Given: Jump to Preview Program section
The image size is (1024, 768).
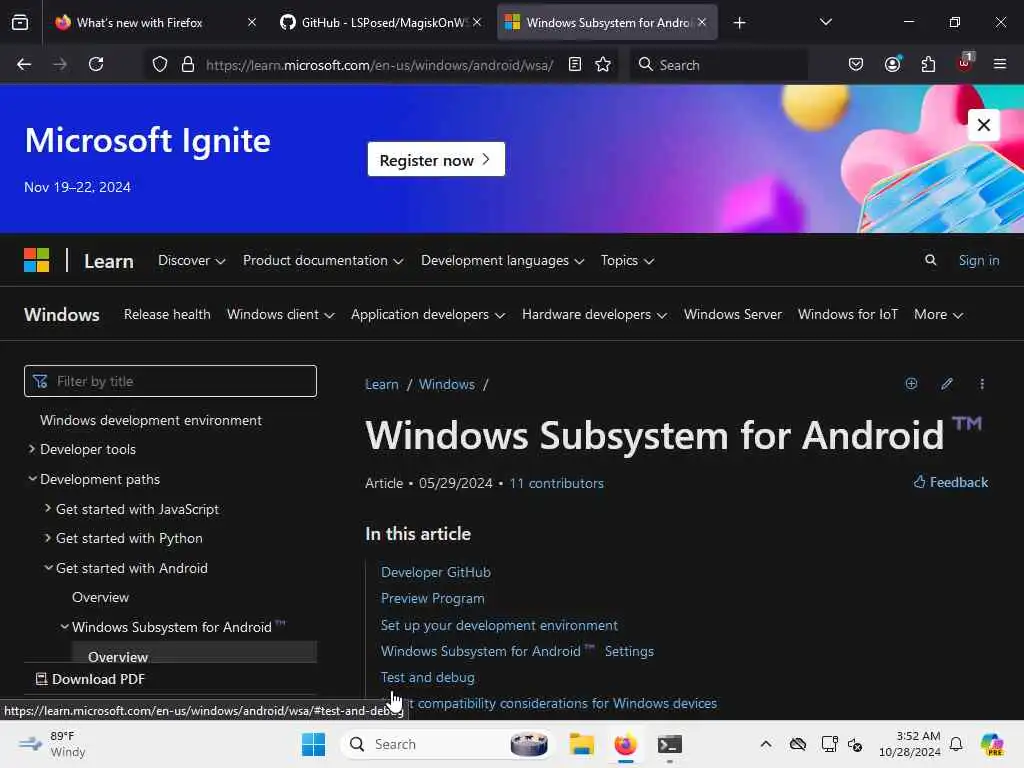Looking at the screenshot, I should tap(432, 598).
